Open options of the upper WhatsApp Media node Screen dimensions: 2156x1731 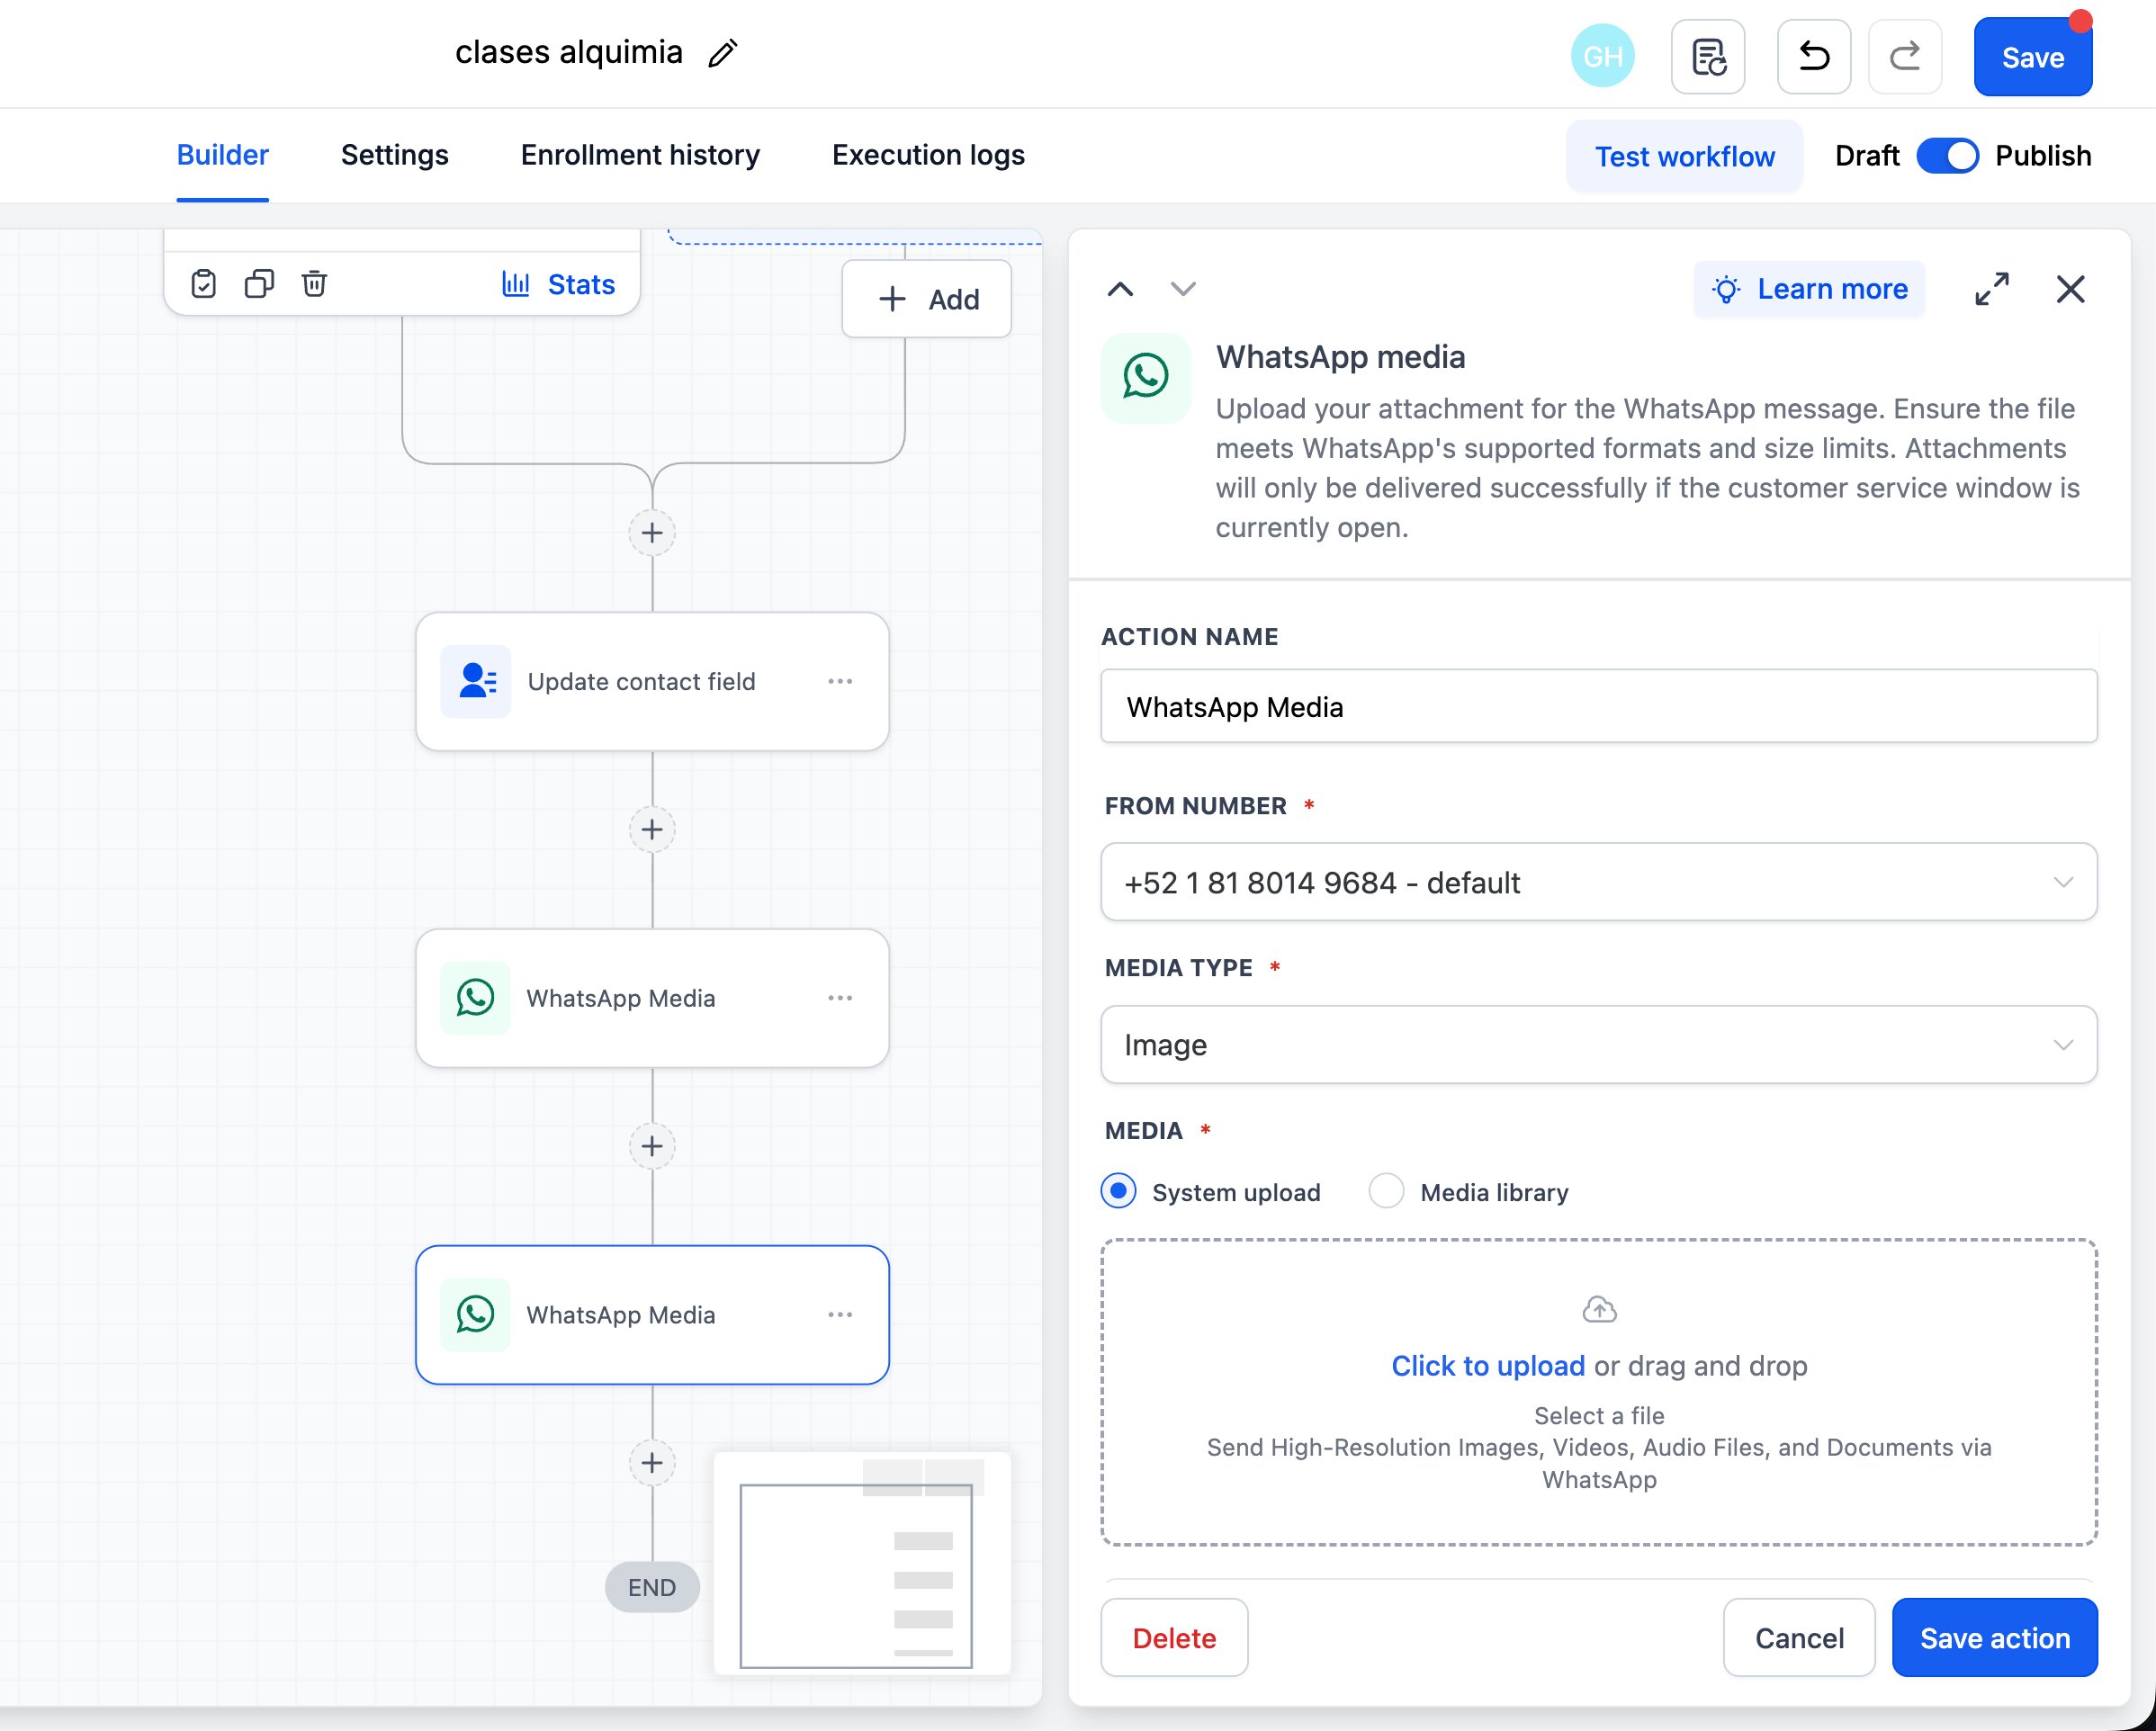[x=840, y=998]
